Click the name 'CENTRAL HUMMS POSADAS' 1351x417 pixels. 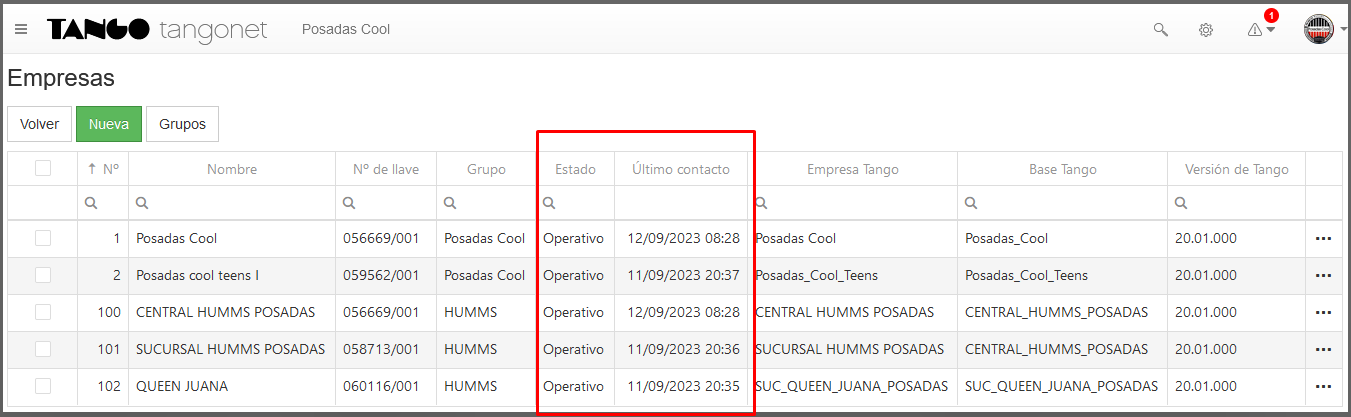point(226,312)
